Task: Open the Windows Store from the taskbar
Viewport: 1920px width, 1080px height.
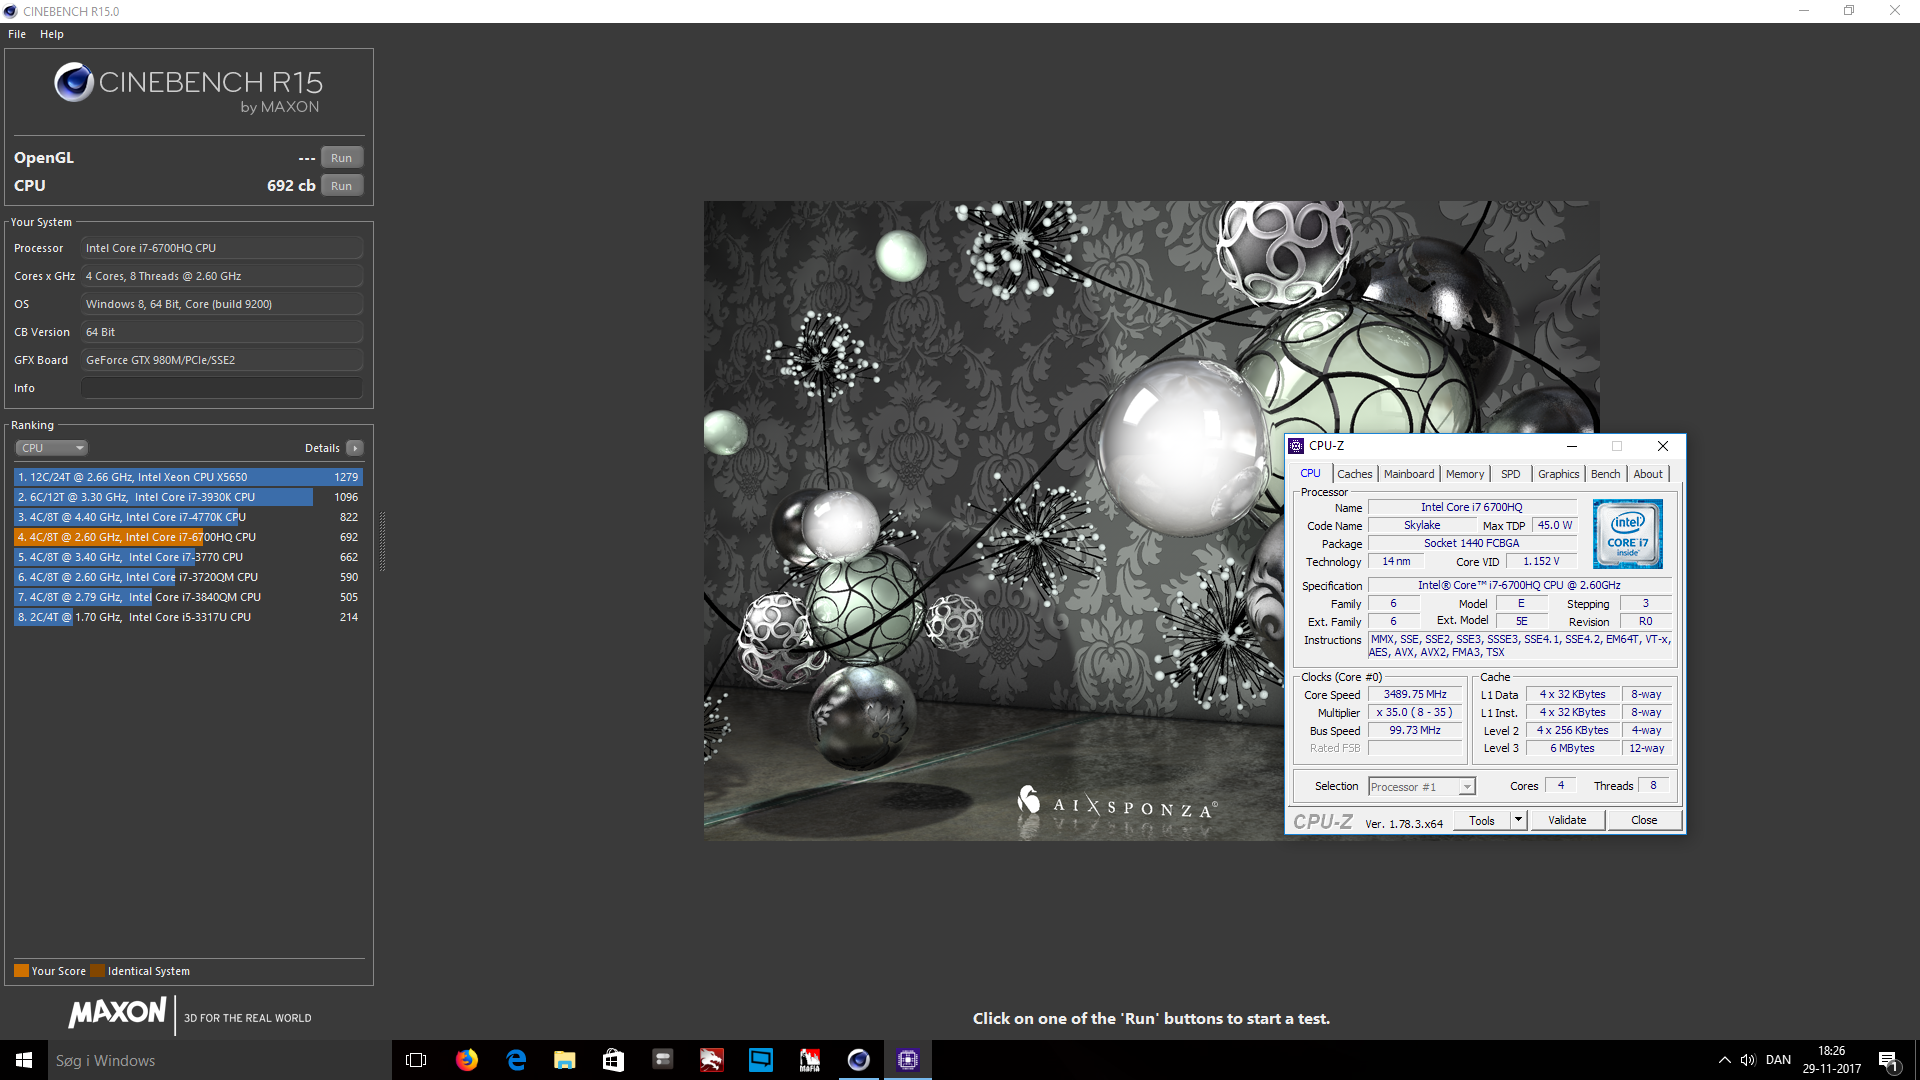Action: click(x=613, y=1060)
